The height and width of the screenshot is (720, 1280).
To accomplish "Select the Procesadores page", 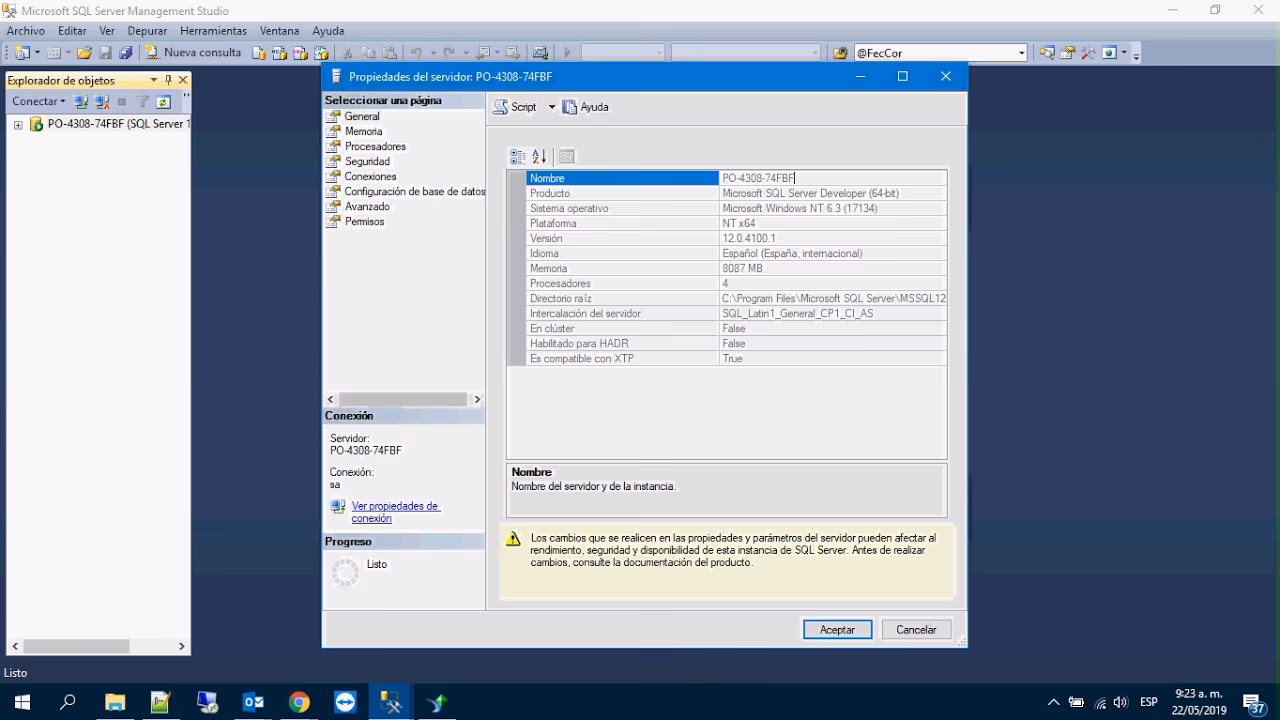I will (x=375, y=146).
